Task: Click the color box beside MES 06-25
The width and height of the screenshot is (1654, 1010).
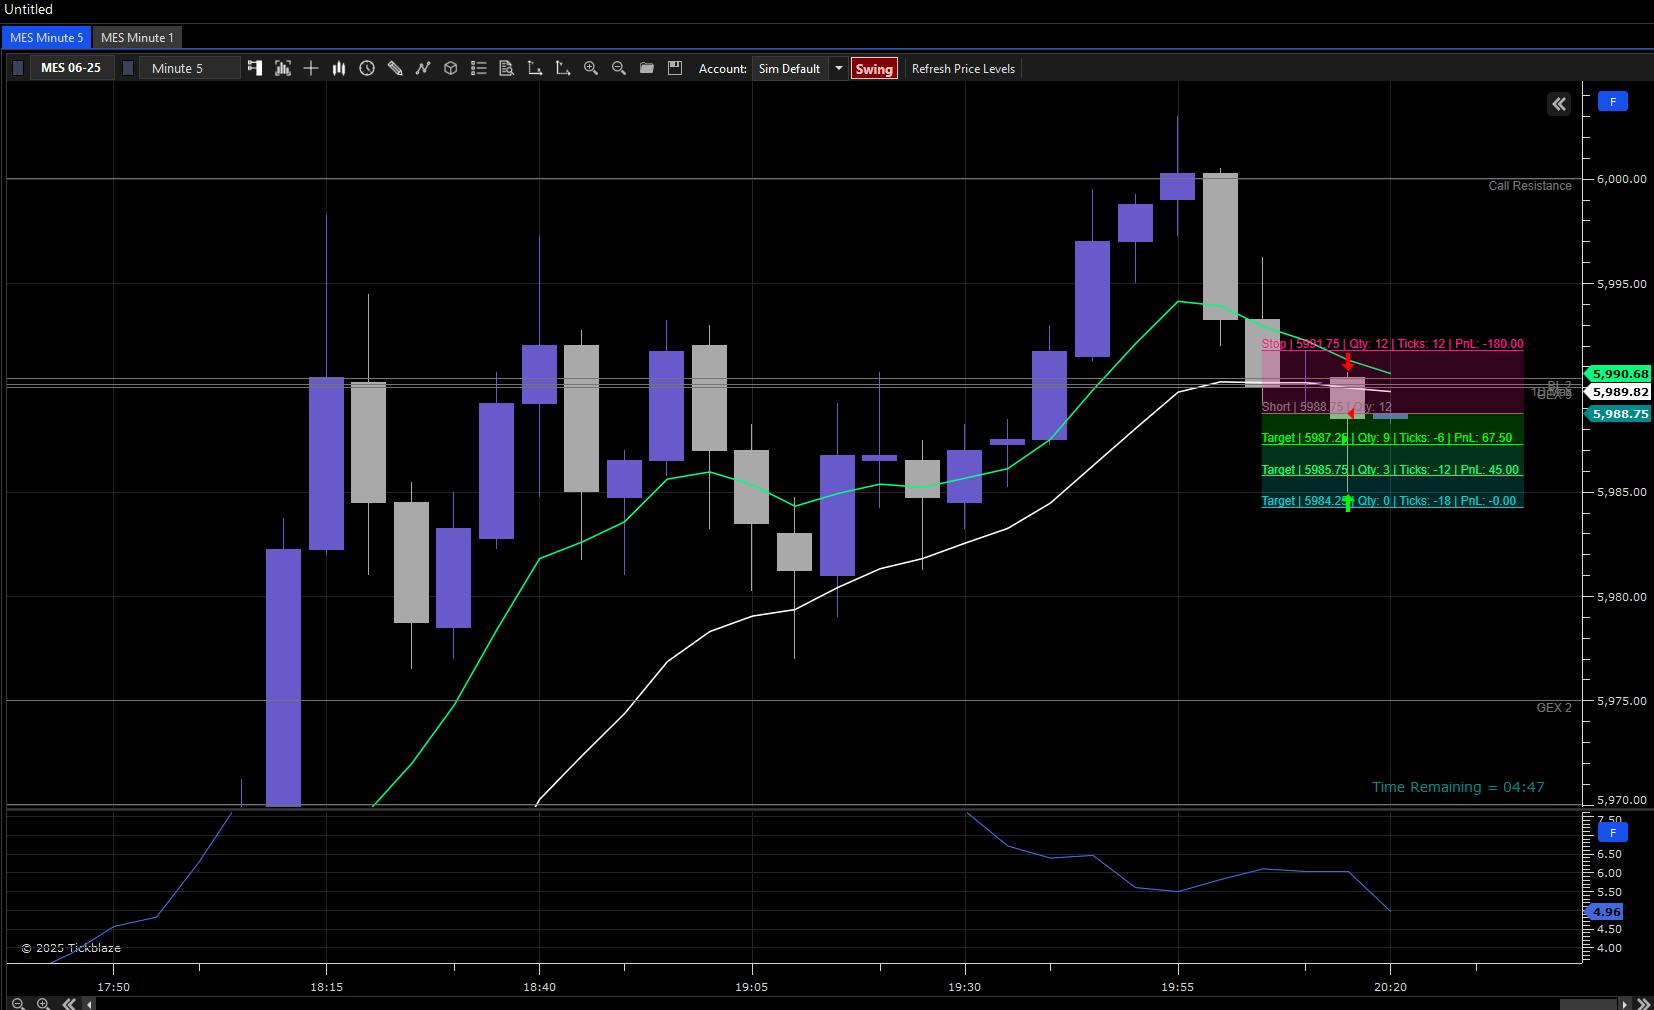Action: pos(18,68)
